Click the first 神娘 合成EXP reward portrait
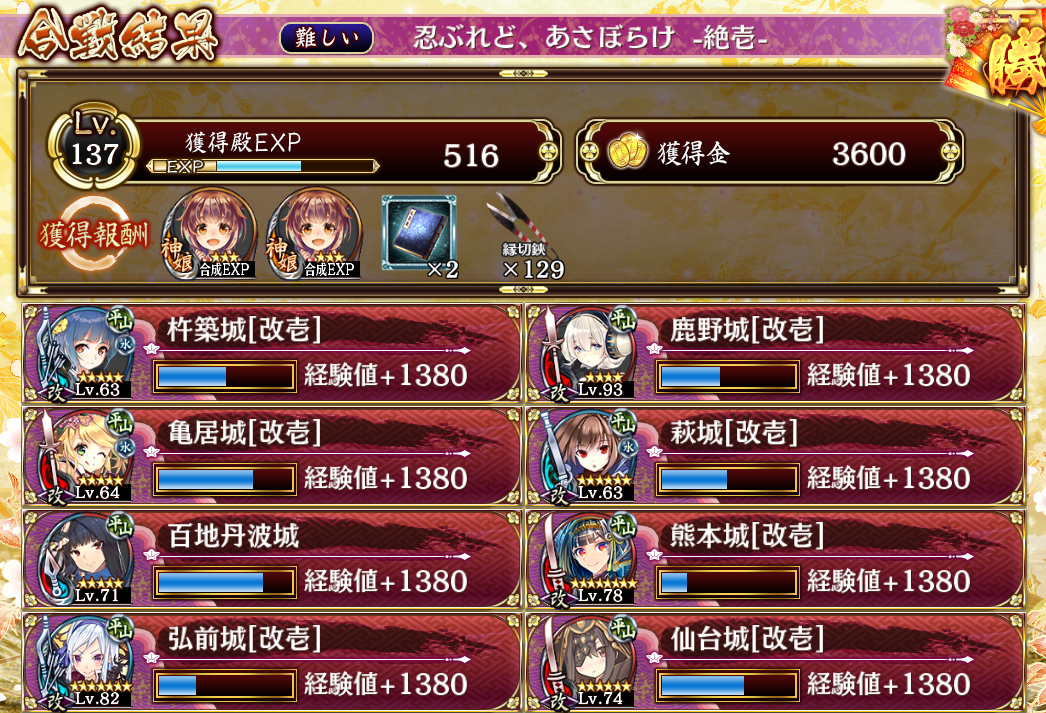This screenshot has height=713, width=1046. (209, 233)
